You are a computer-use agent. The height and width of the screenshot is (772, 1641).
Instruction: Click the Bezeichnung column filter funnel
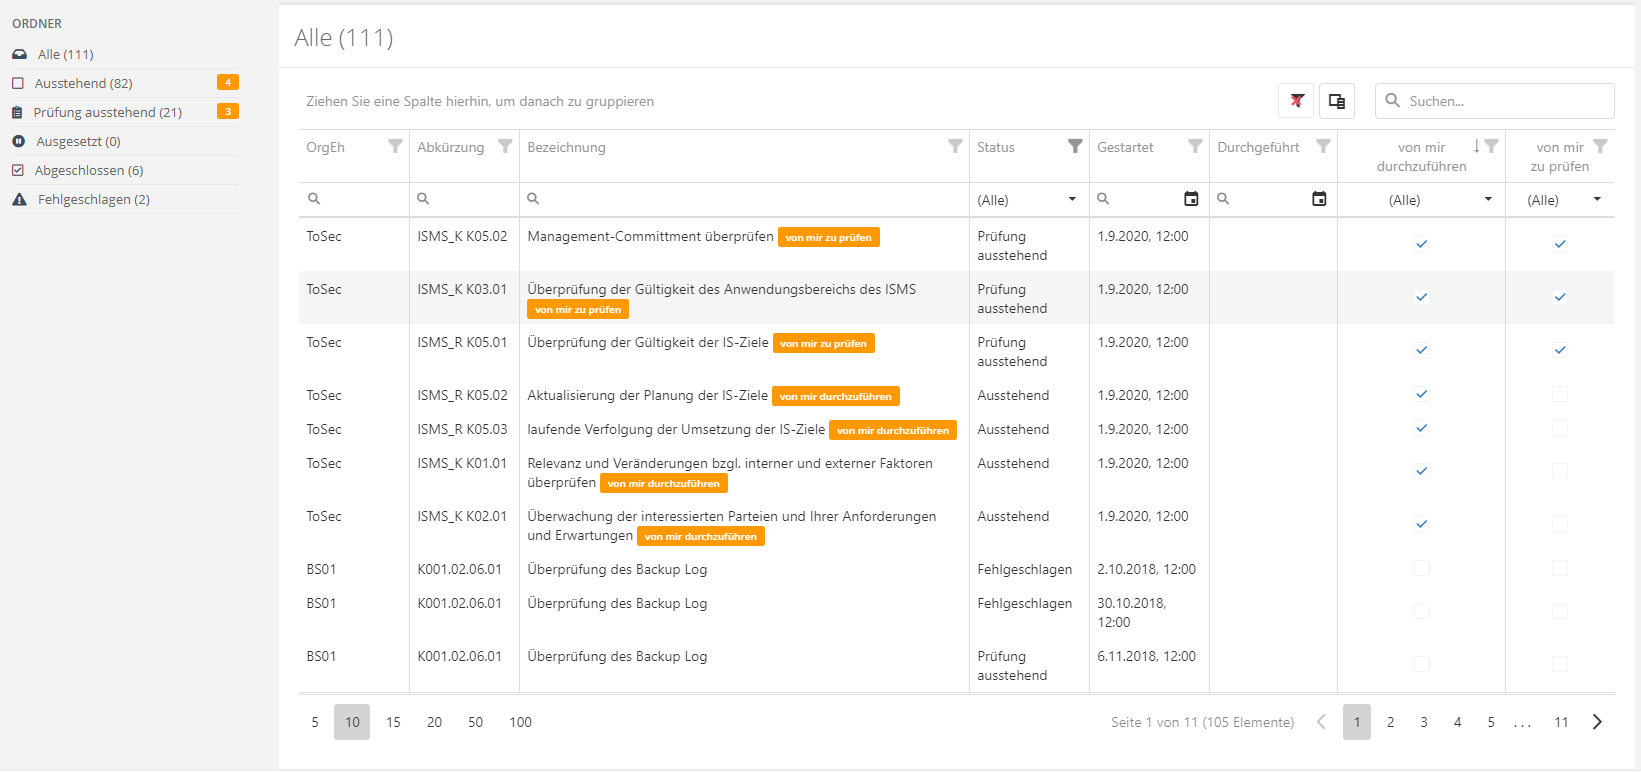pos(955,147)
